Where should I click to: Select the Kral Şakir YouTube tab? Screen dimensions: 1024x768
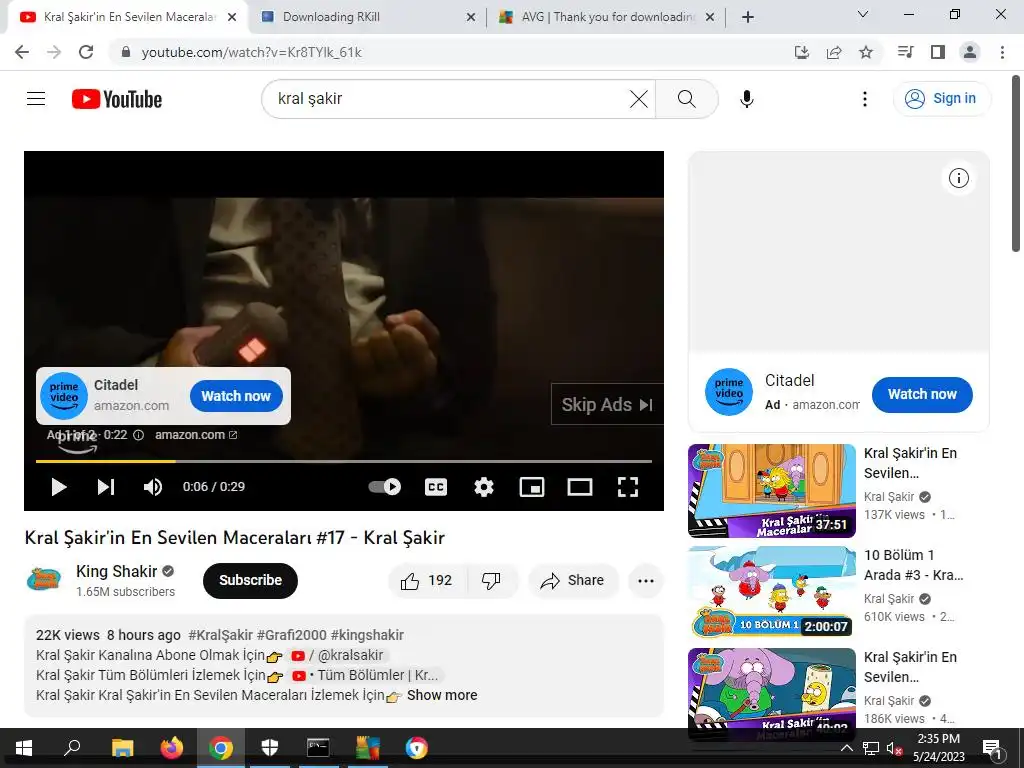coord(127,17)
